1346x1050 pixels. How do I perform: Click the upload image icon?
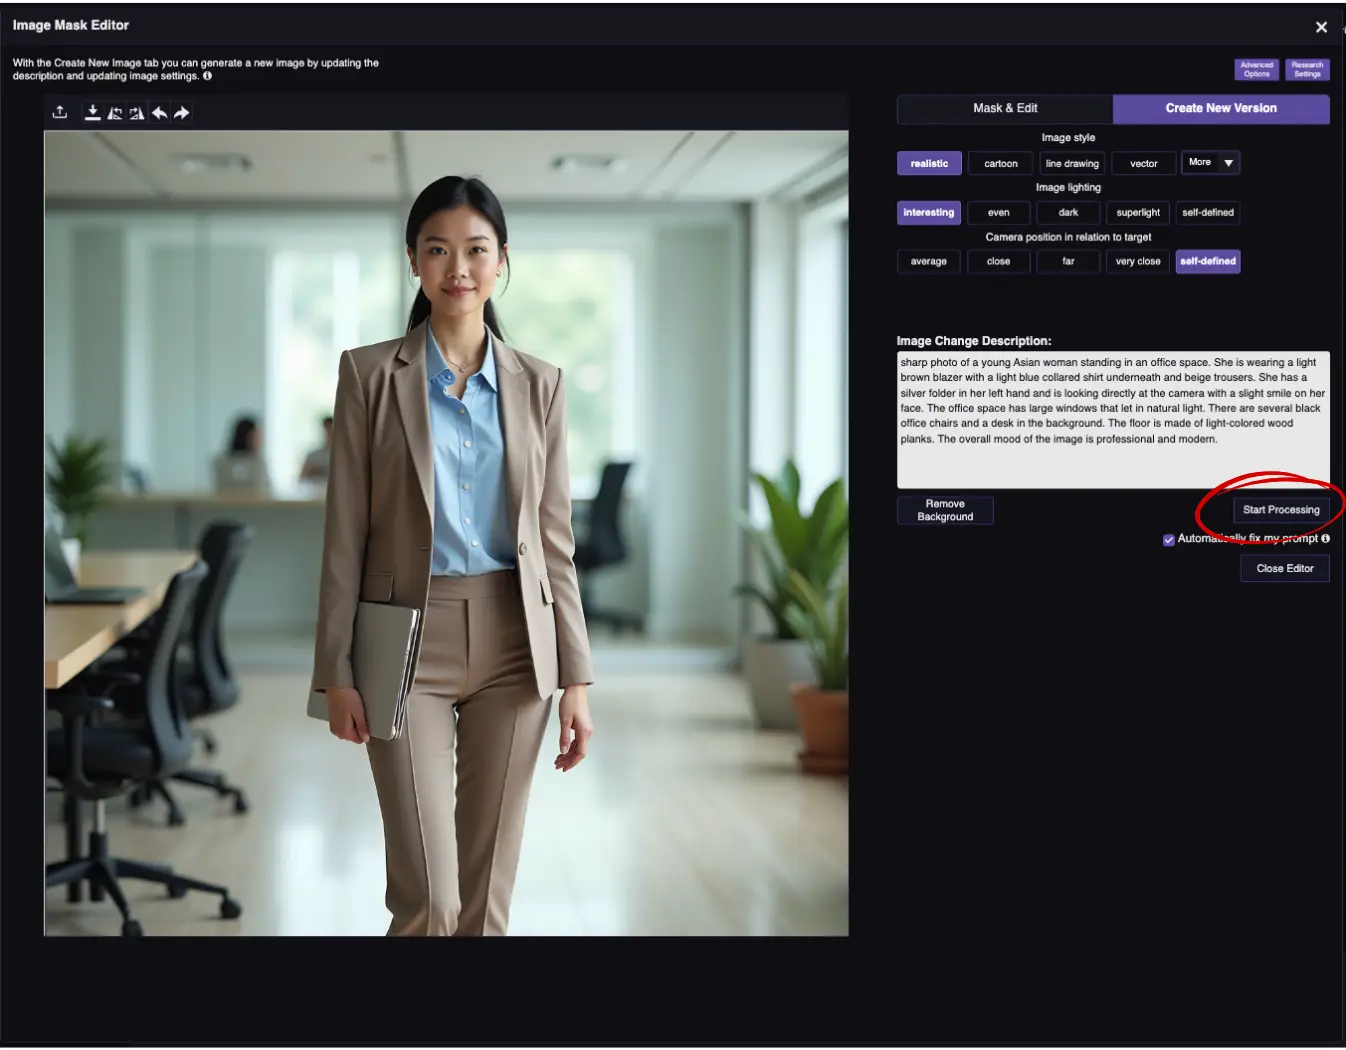click(x=58, y=112)
